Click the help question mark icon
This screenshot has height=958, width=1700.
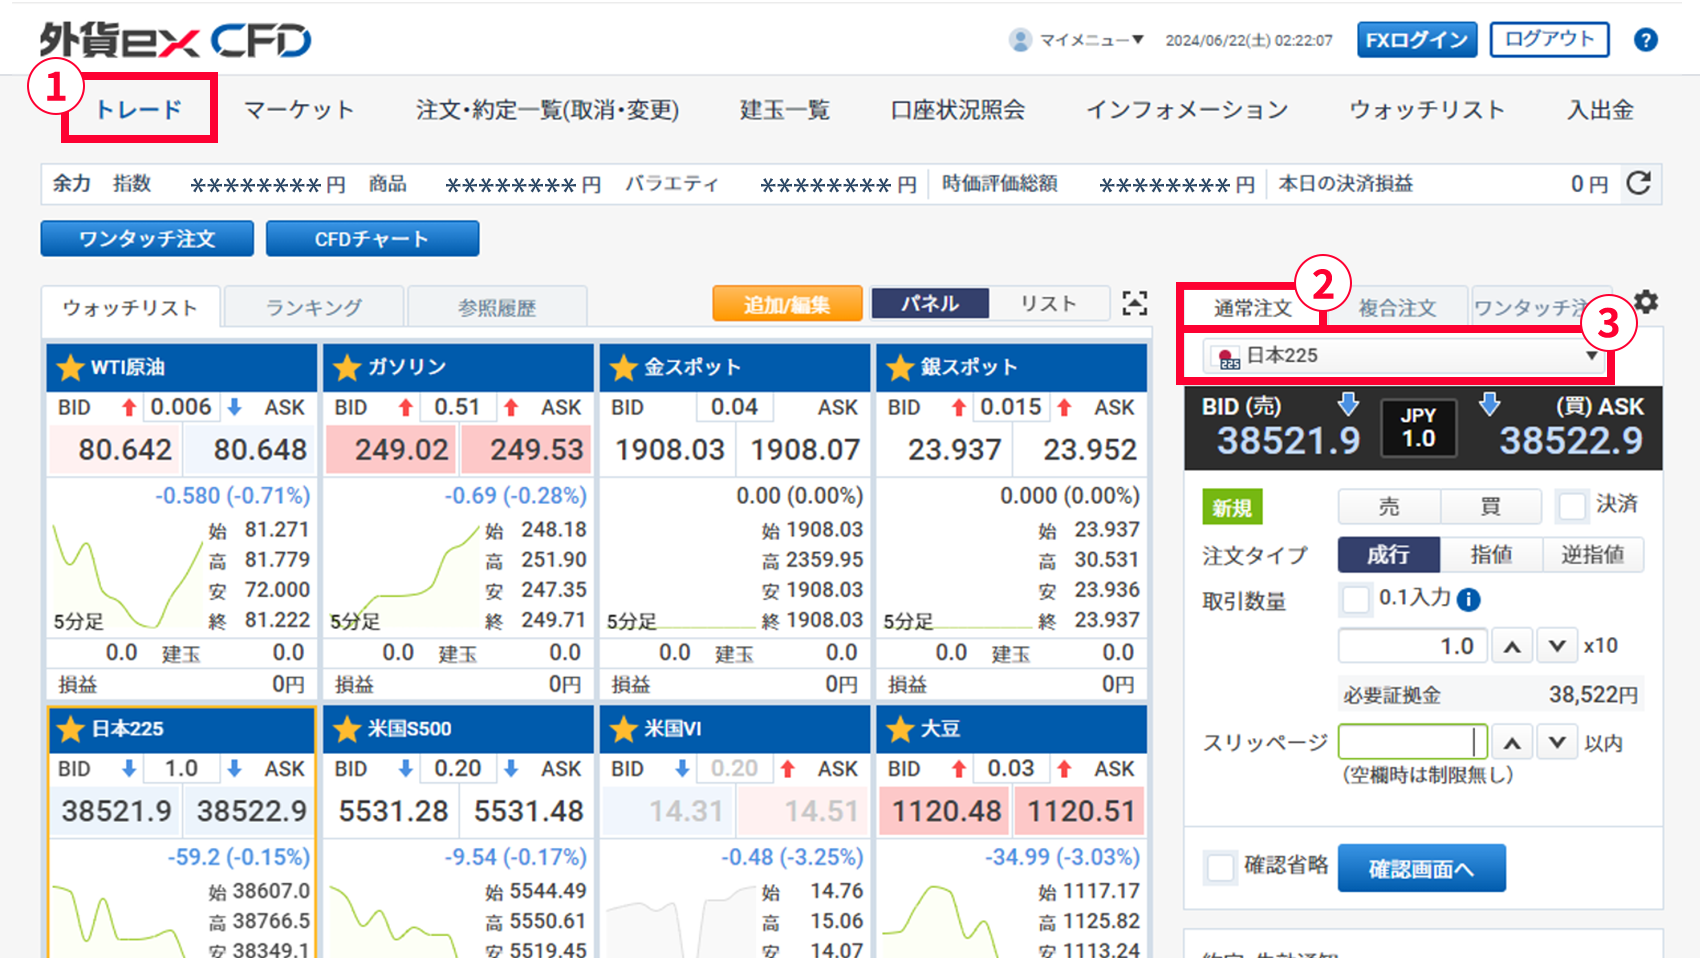(1645, 40)
